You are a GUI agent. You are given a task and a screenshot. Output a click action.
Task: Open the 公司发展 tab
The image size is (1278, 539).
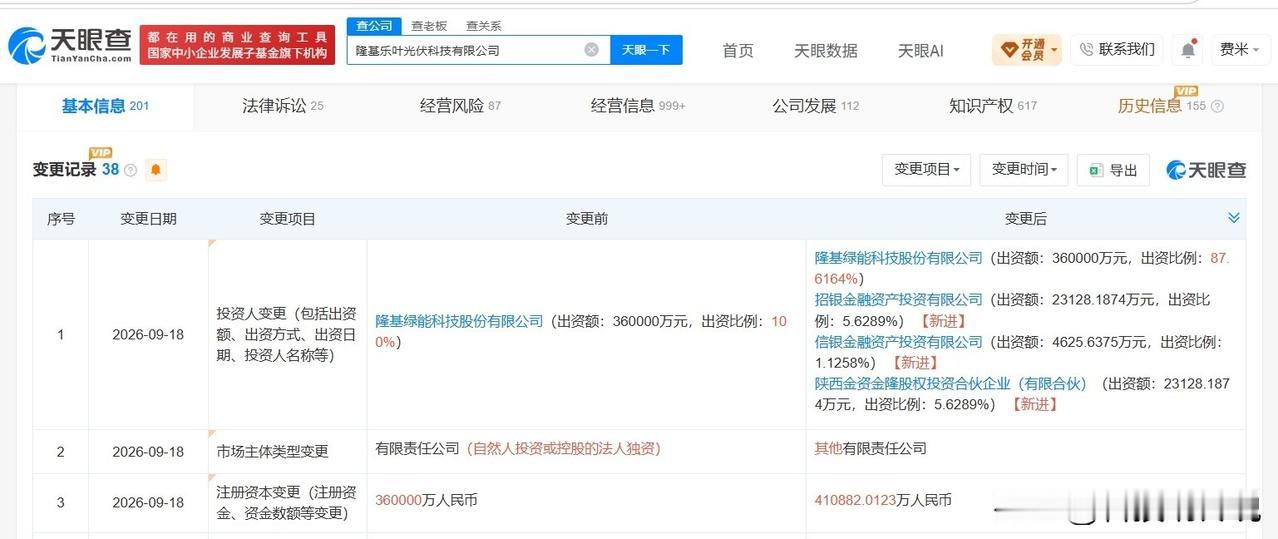815,105
